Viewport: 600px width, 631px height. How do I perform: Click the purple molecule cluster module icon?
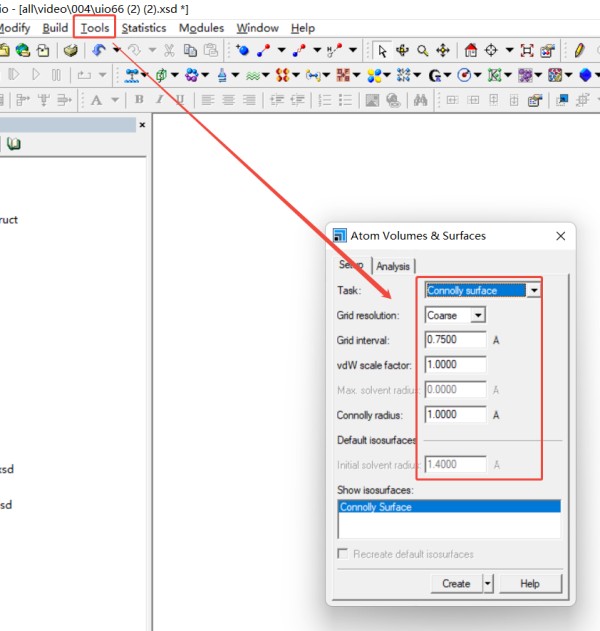[x=192, y=75]
